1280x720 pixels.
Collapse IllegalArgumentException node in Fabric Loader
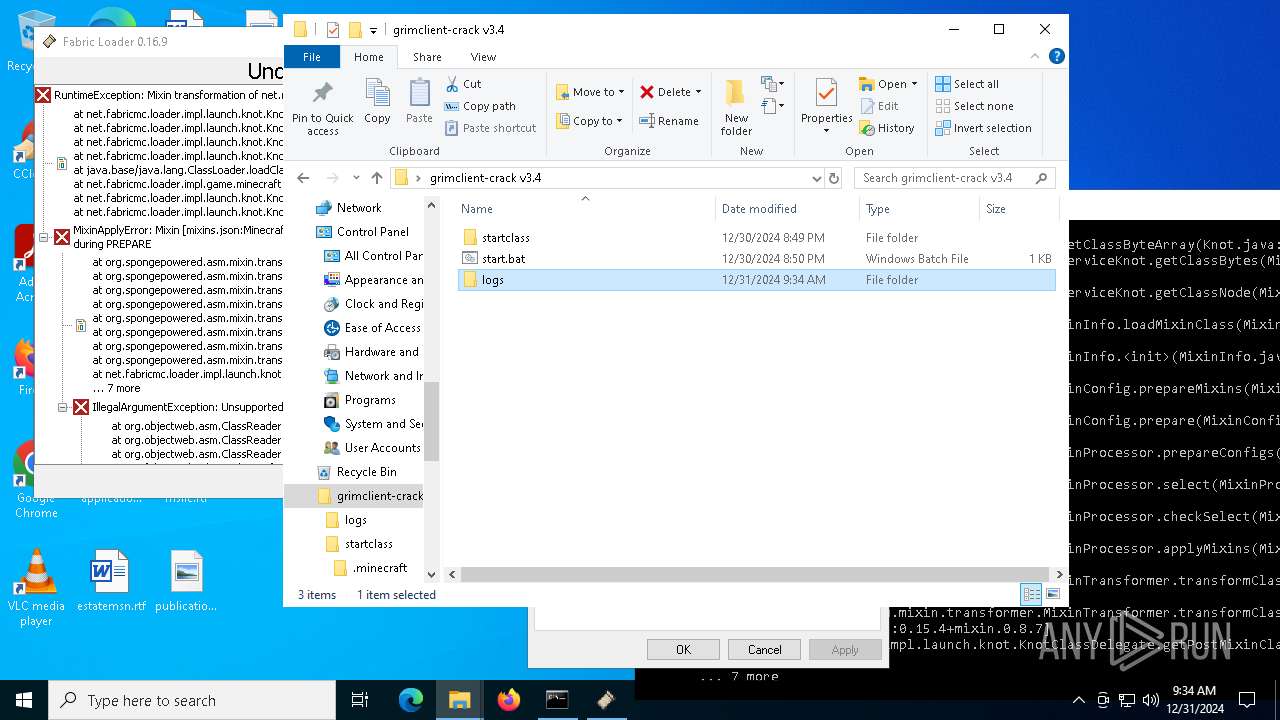coord(62,407)
